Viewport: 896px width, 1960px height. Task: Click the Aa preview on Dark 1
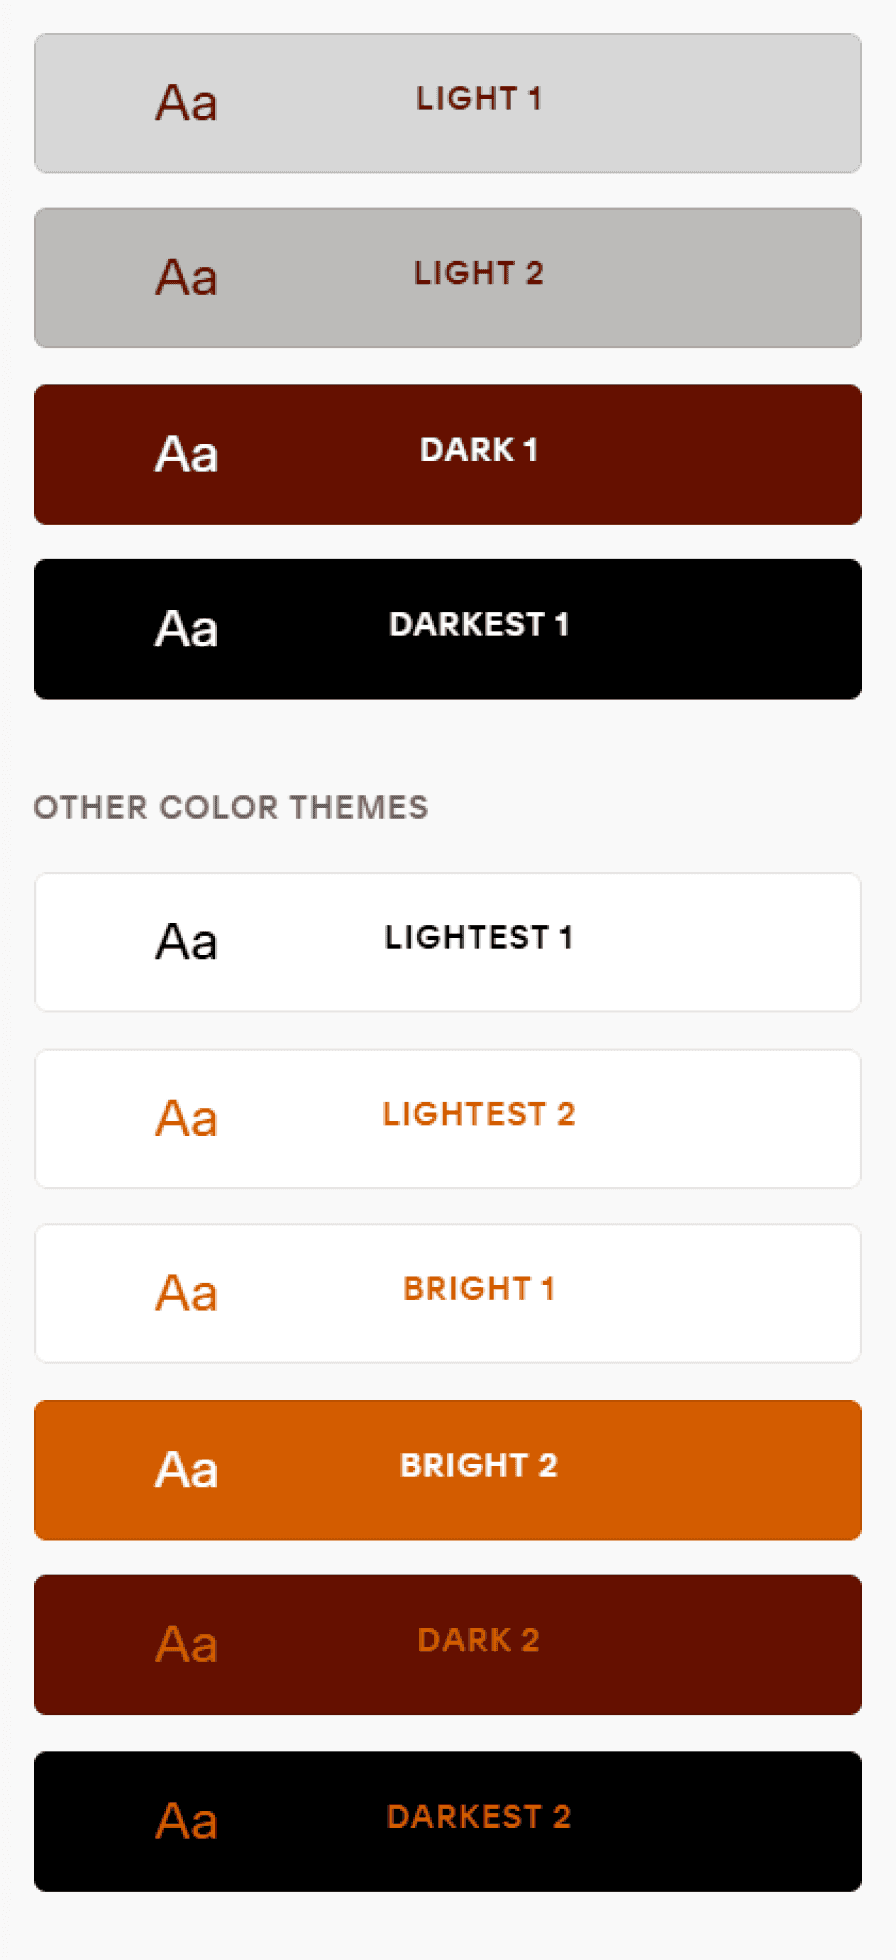(186, 454)
